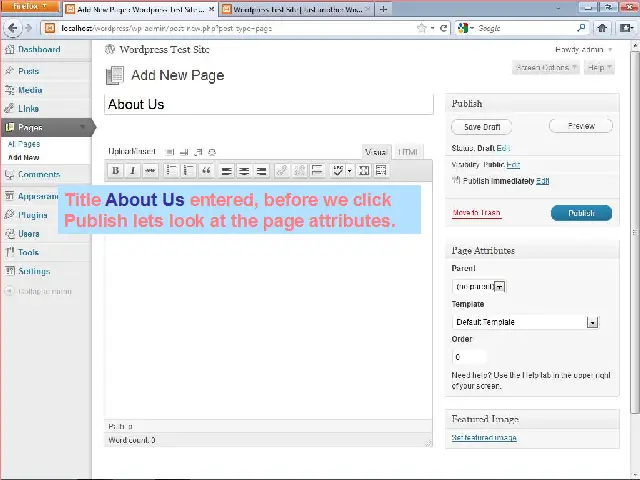Image resolution: width=640 pixels, height=480 pixels.
Task: Click the unlink icon
Action: (x=300, y=171)
